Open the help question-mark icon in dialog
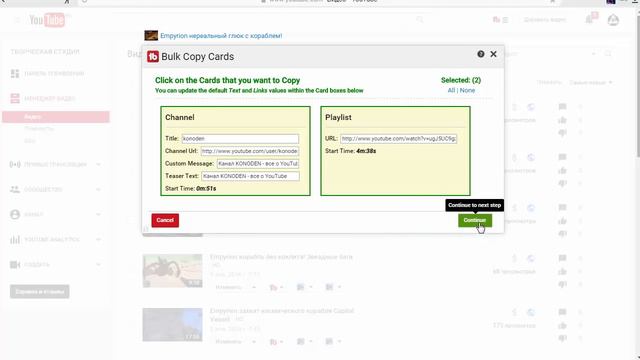The height and width of the screenshot is (360, 640). click(481, 54)
